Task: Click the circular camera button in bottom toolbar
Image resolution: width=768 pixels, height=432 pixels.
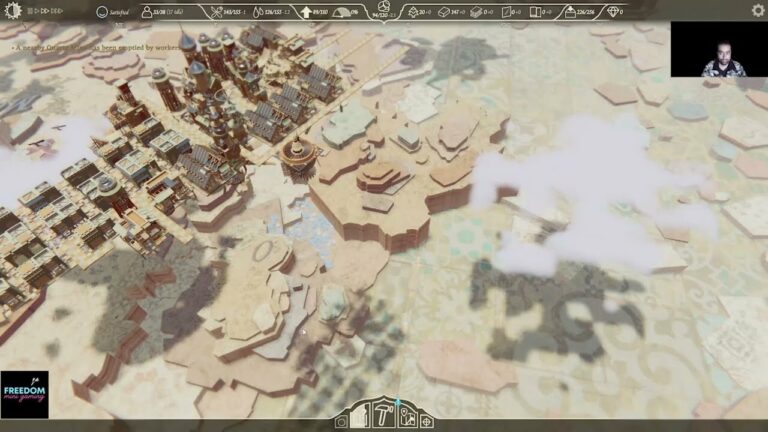Action: click(x=341, y=421)
